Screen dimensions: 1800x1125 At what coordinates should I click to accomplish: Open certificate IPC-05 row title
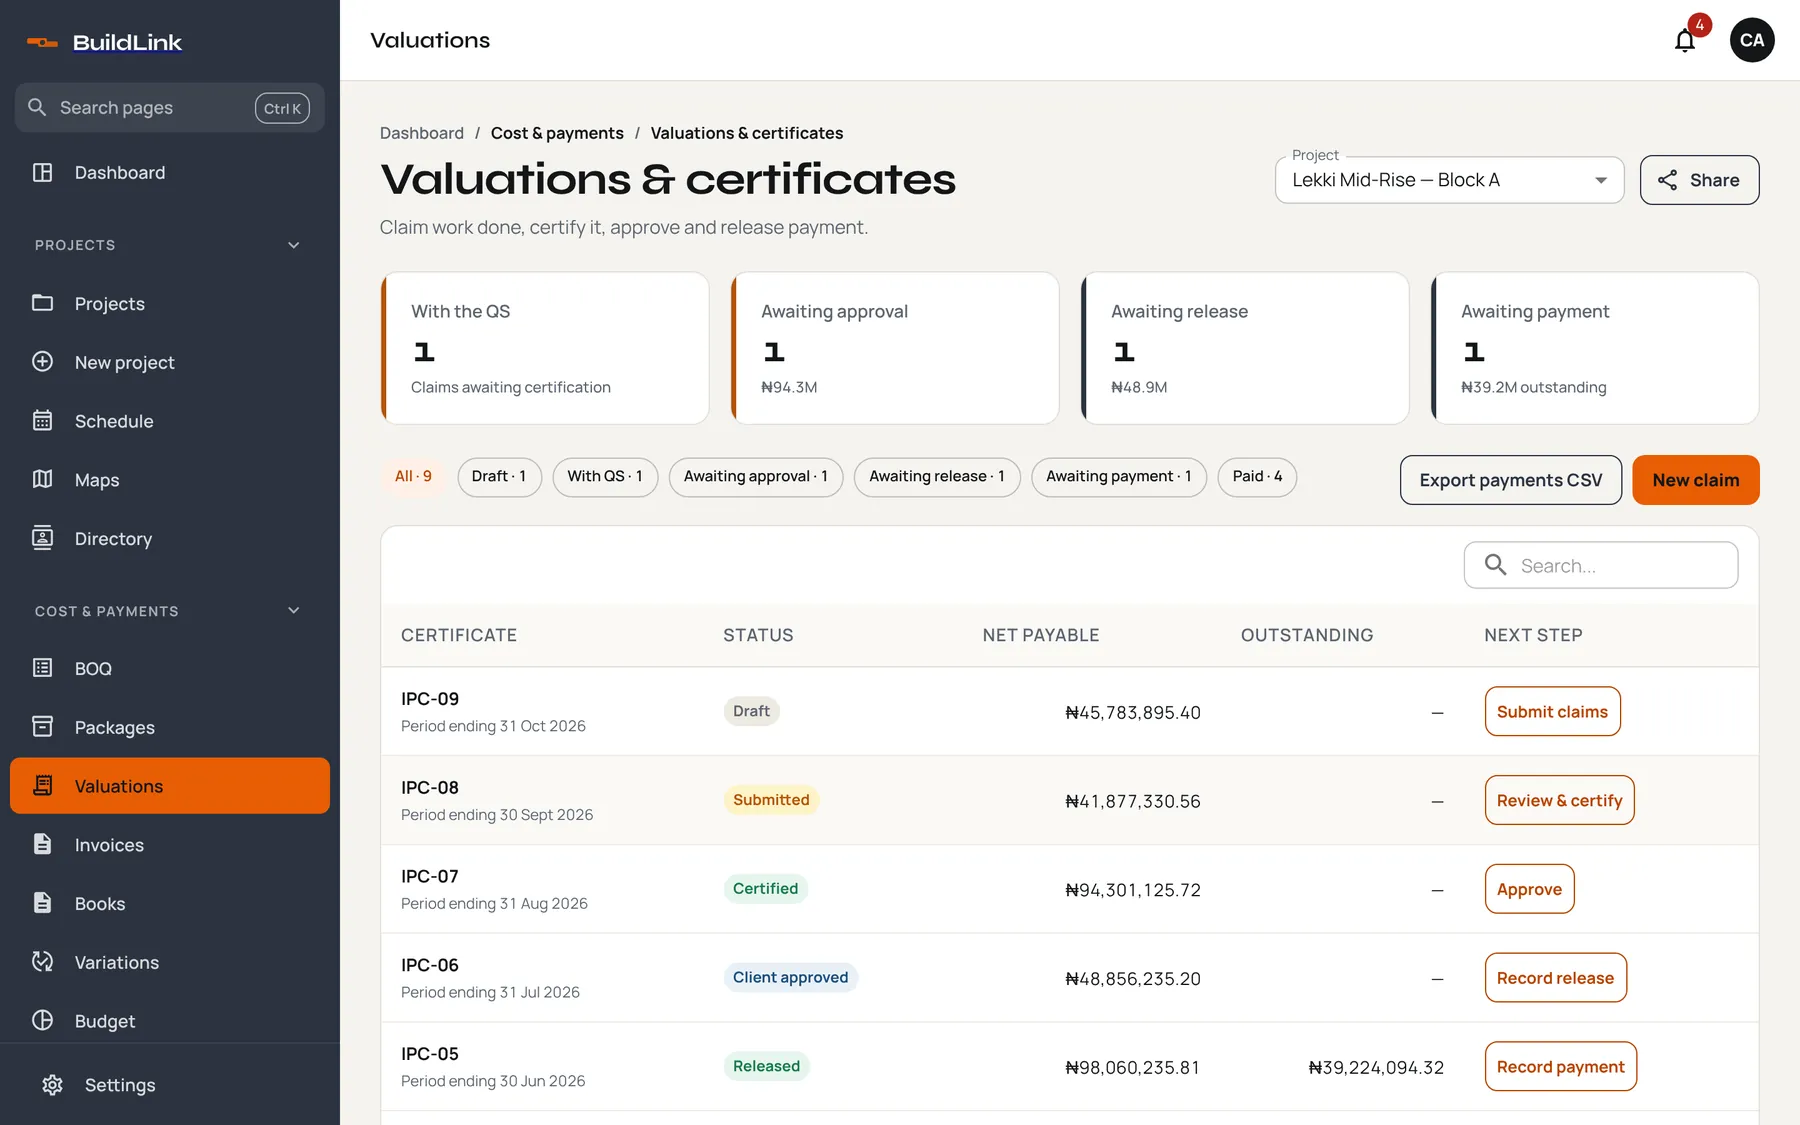click(x=430, y=1054)
